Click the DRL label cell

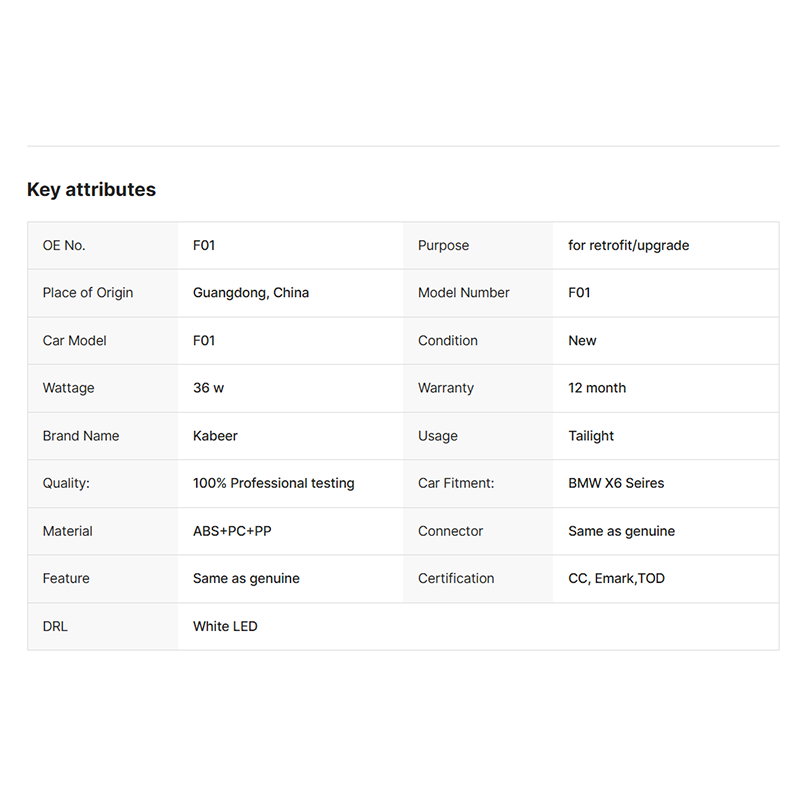[103, 627]
